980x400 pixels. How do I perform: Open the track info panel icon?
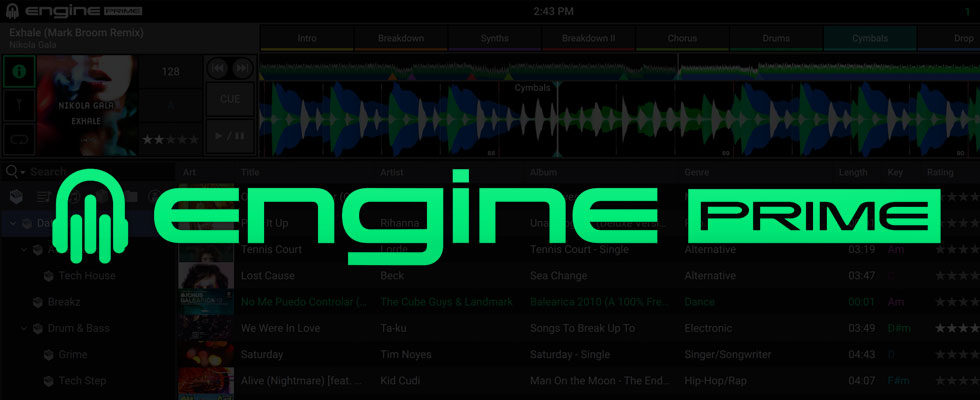(19, 71)
